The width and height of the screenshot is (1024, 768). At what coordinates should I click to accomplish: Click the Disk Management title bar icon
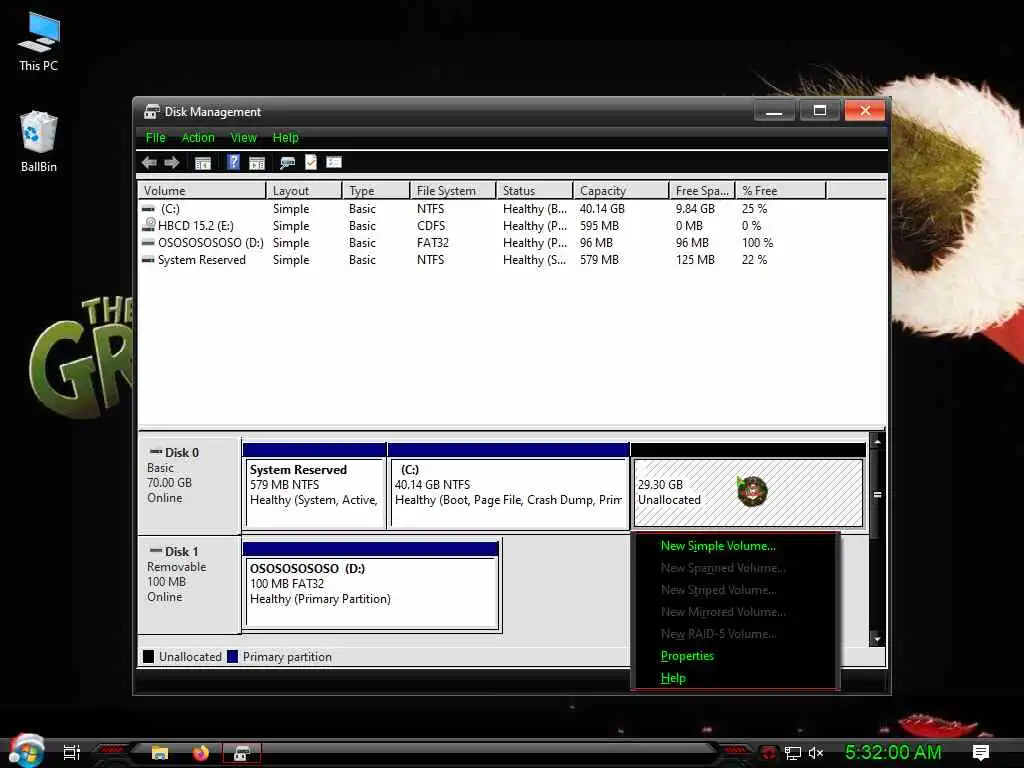tap(152, 112)
